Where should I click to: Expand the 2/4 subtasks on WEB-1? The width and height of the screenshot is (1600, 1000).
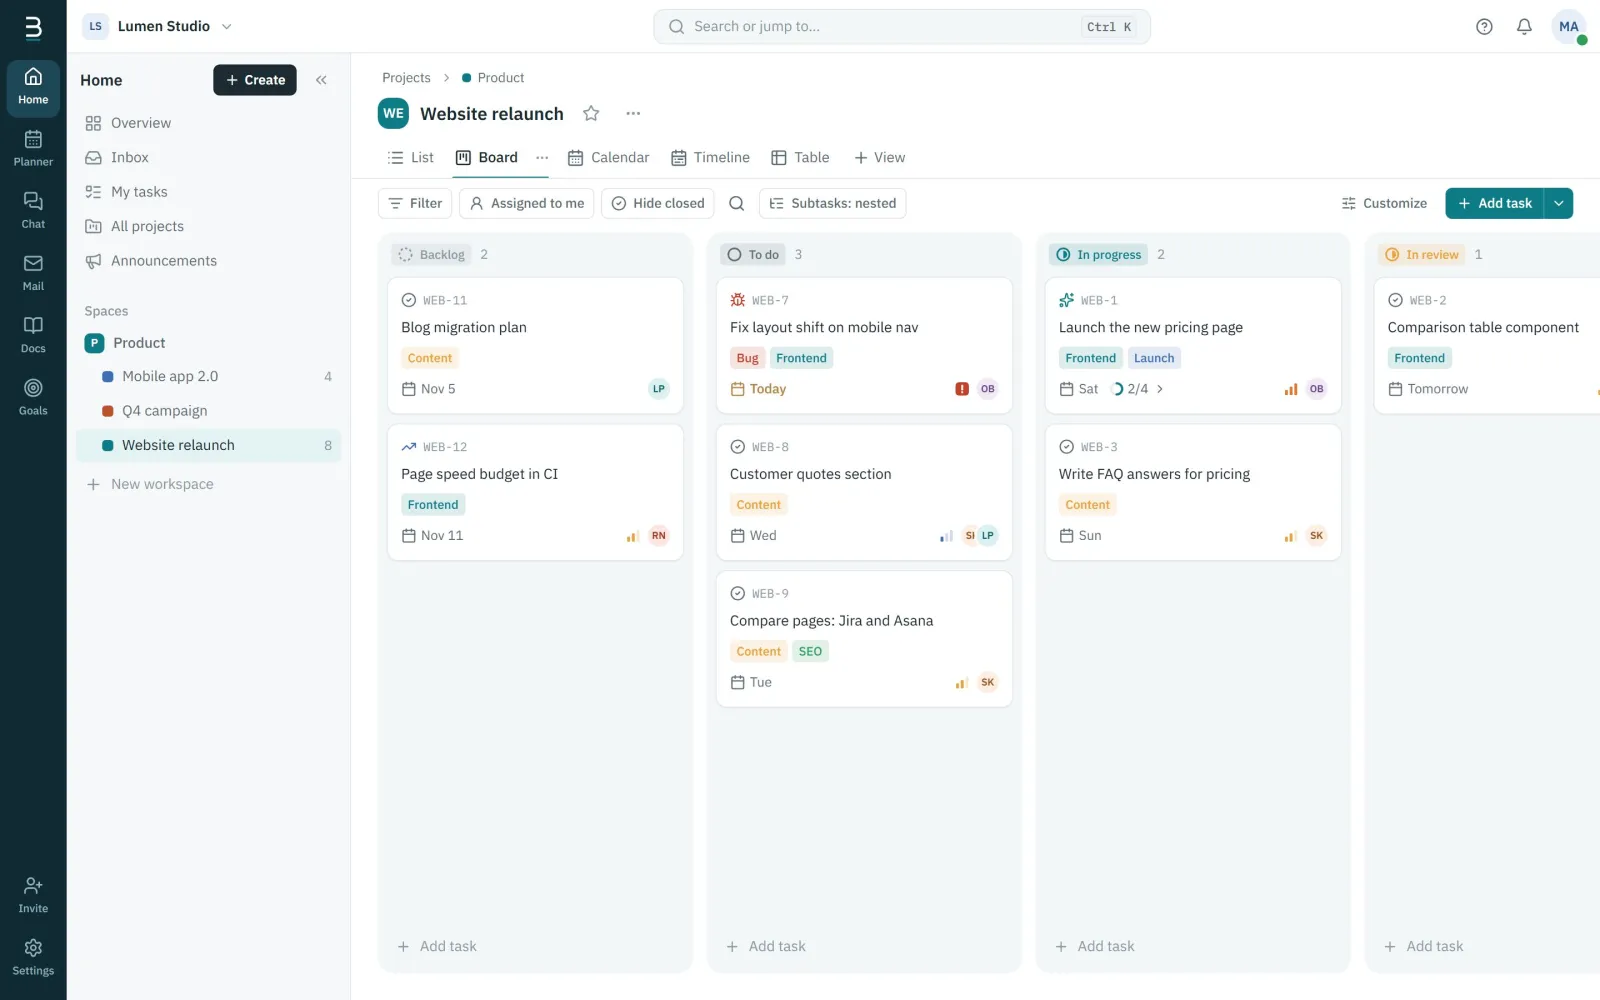click(1138, 389)
